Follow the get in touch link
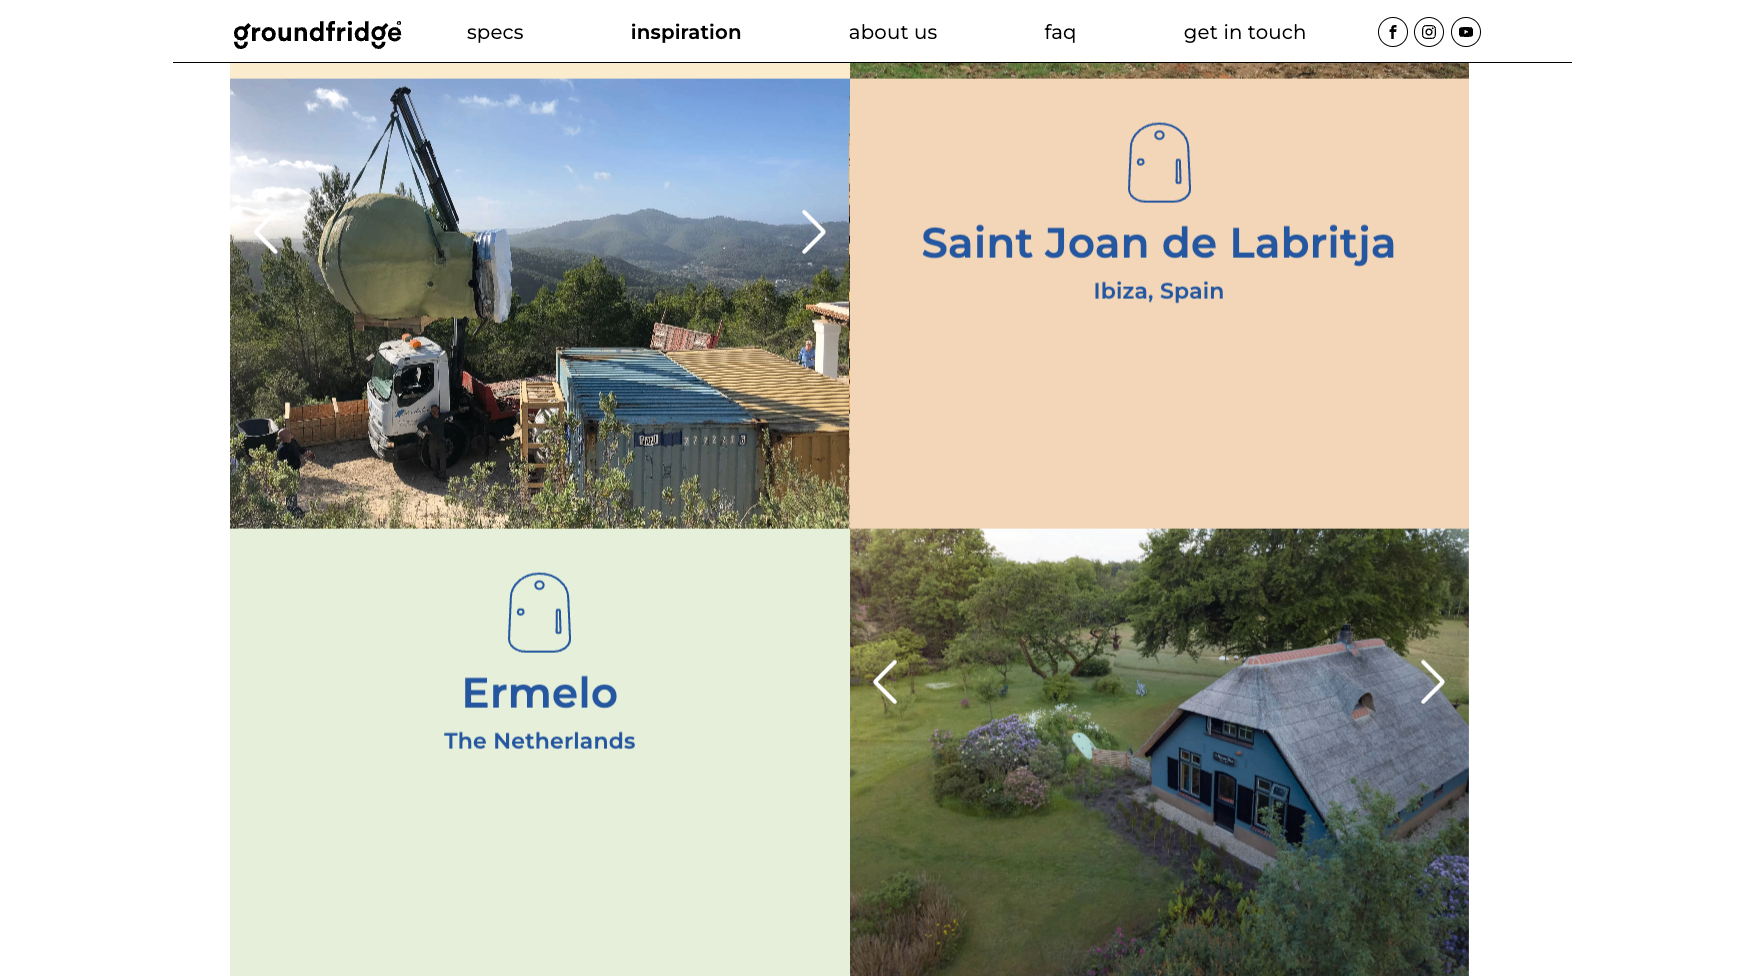Screen dimensions: 1739x978 [1245, 32]
